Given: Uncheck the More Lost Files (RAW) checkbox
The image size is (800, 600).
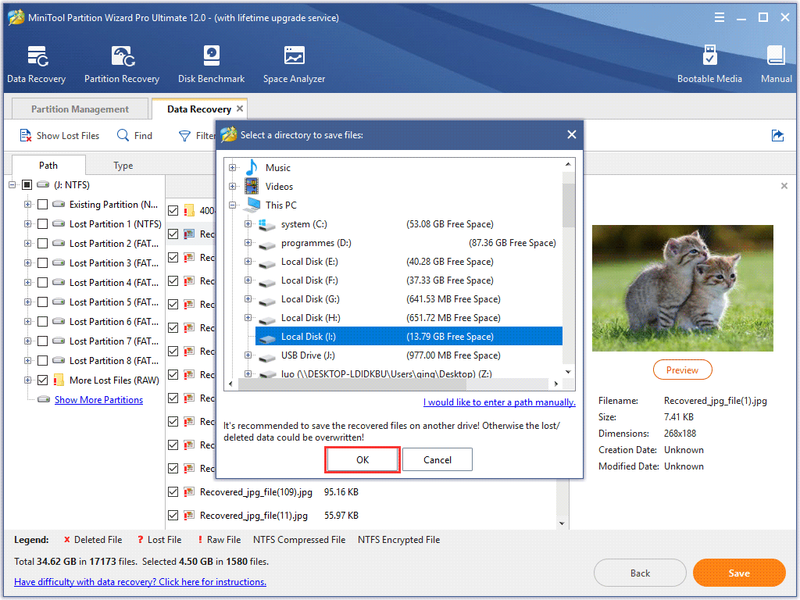Looking at the screenshot, I should [43, 380].
